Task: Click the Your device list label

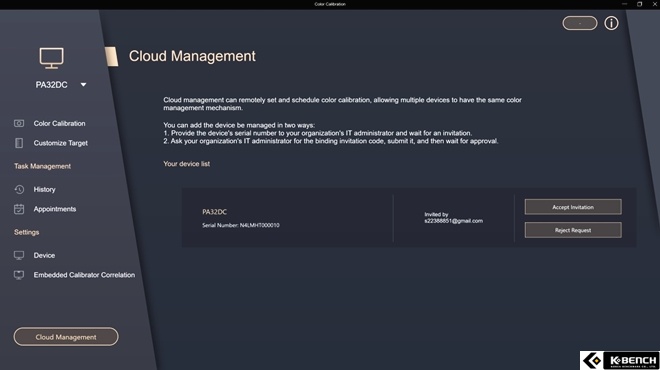Action: click(186, 164)
